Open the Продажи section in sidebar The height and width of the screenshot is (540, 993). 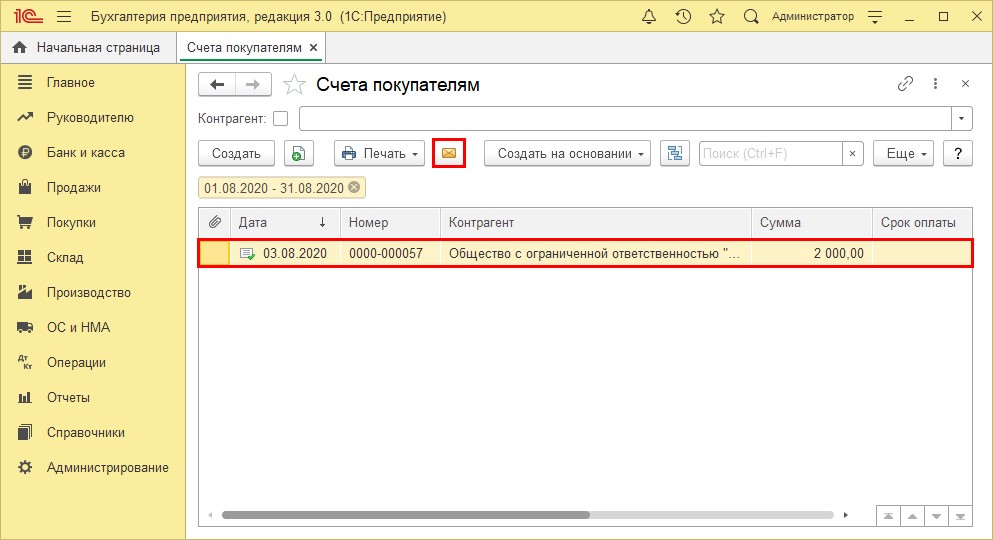tap(73, 187)
